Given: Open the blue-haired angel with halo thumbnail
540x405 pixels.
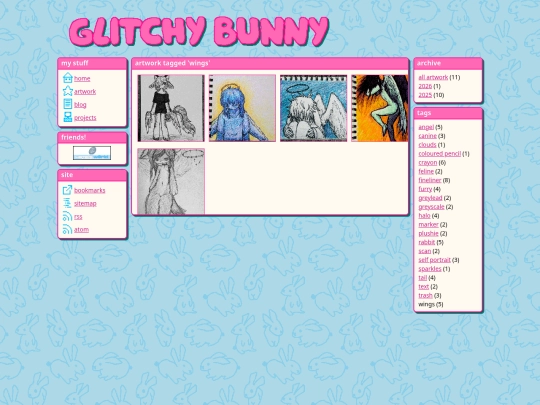Looking at the screenshot, I should point(242,108).
